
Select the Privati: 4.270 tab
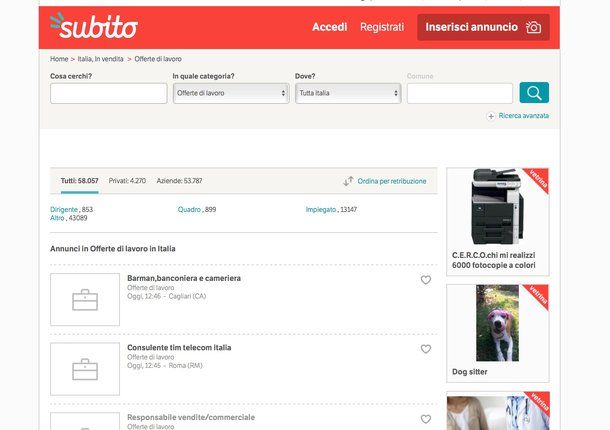pos(127,181)
